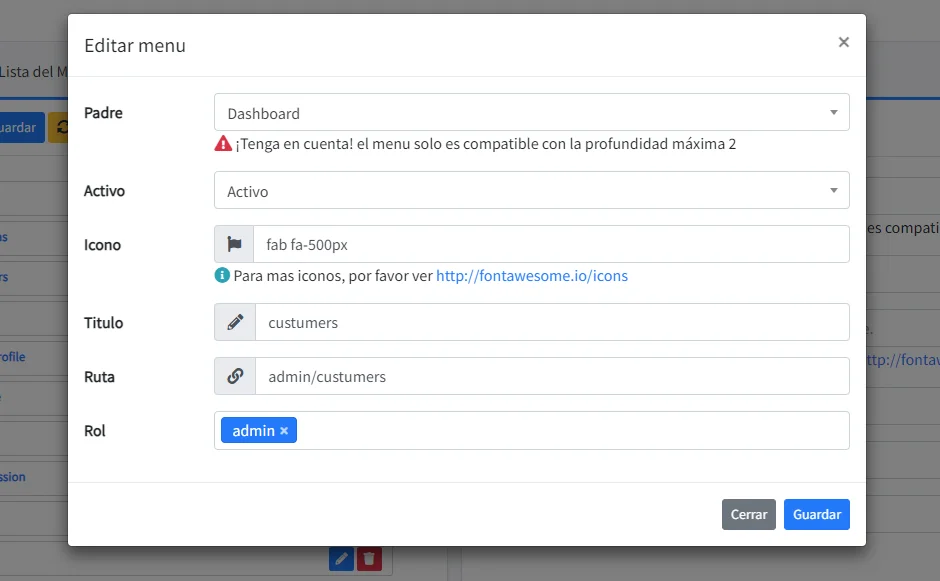Click the flag icon beside the Icono field
The height and width of the screenshot is (581, 940).
pyautogui.click(x=234, y=244)
